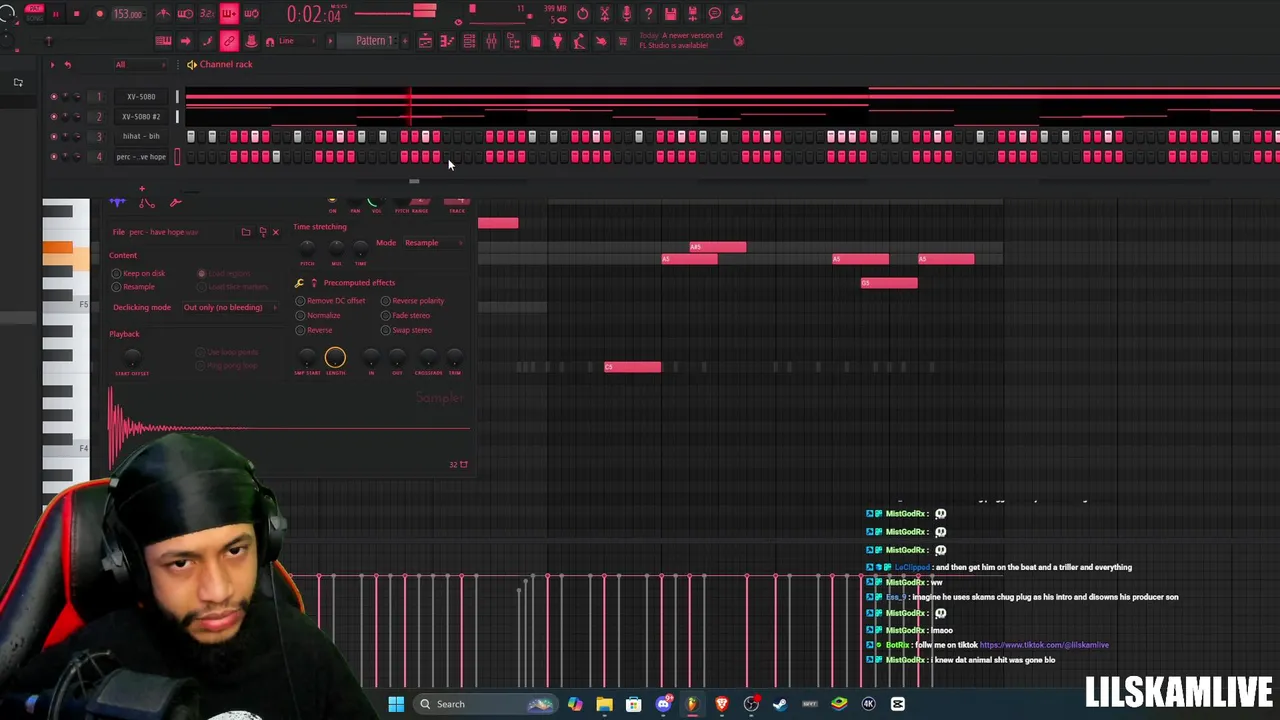Screen dimensions: 1280x720
Task: Toggle mute light for perc channel
Action: [x=54, y=157]
